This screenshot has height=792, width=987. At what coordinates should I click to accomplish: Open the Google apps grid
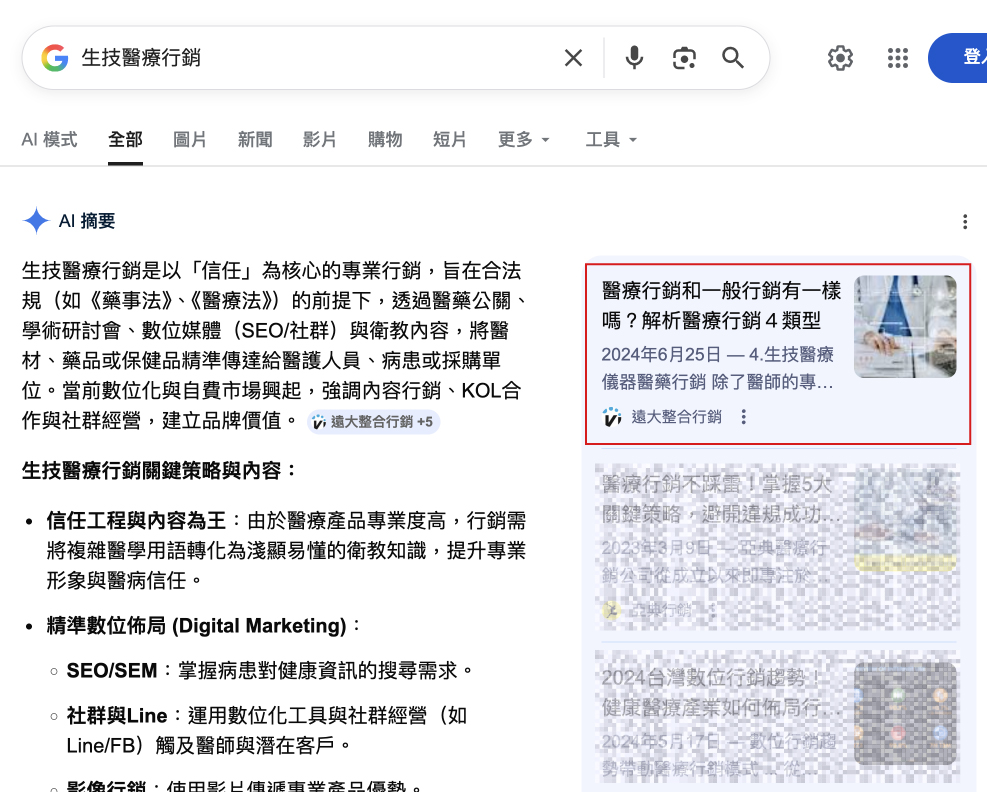tap(898, 58)
